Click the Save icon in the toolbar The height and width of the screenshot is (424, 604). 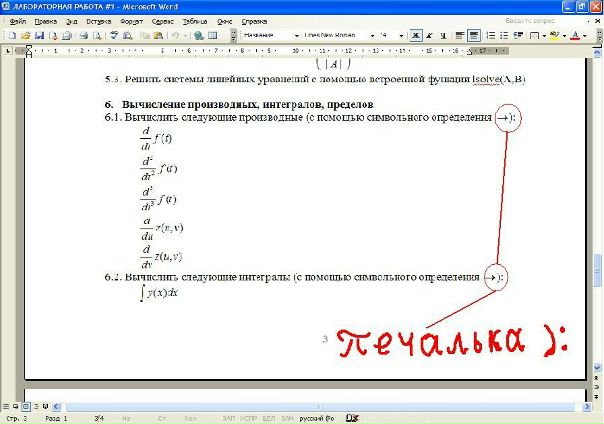click(x=39, y=35)
